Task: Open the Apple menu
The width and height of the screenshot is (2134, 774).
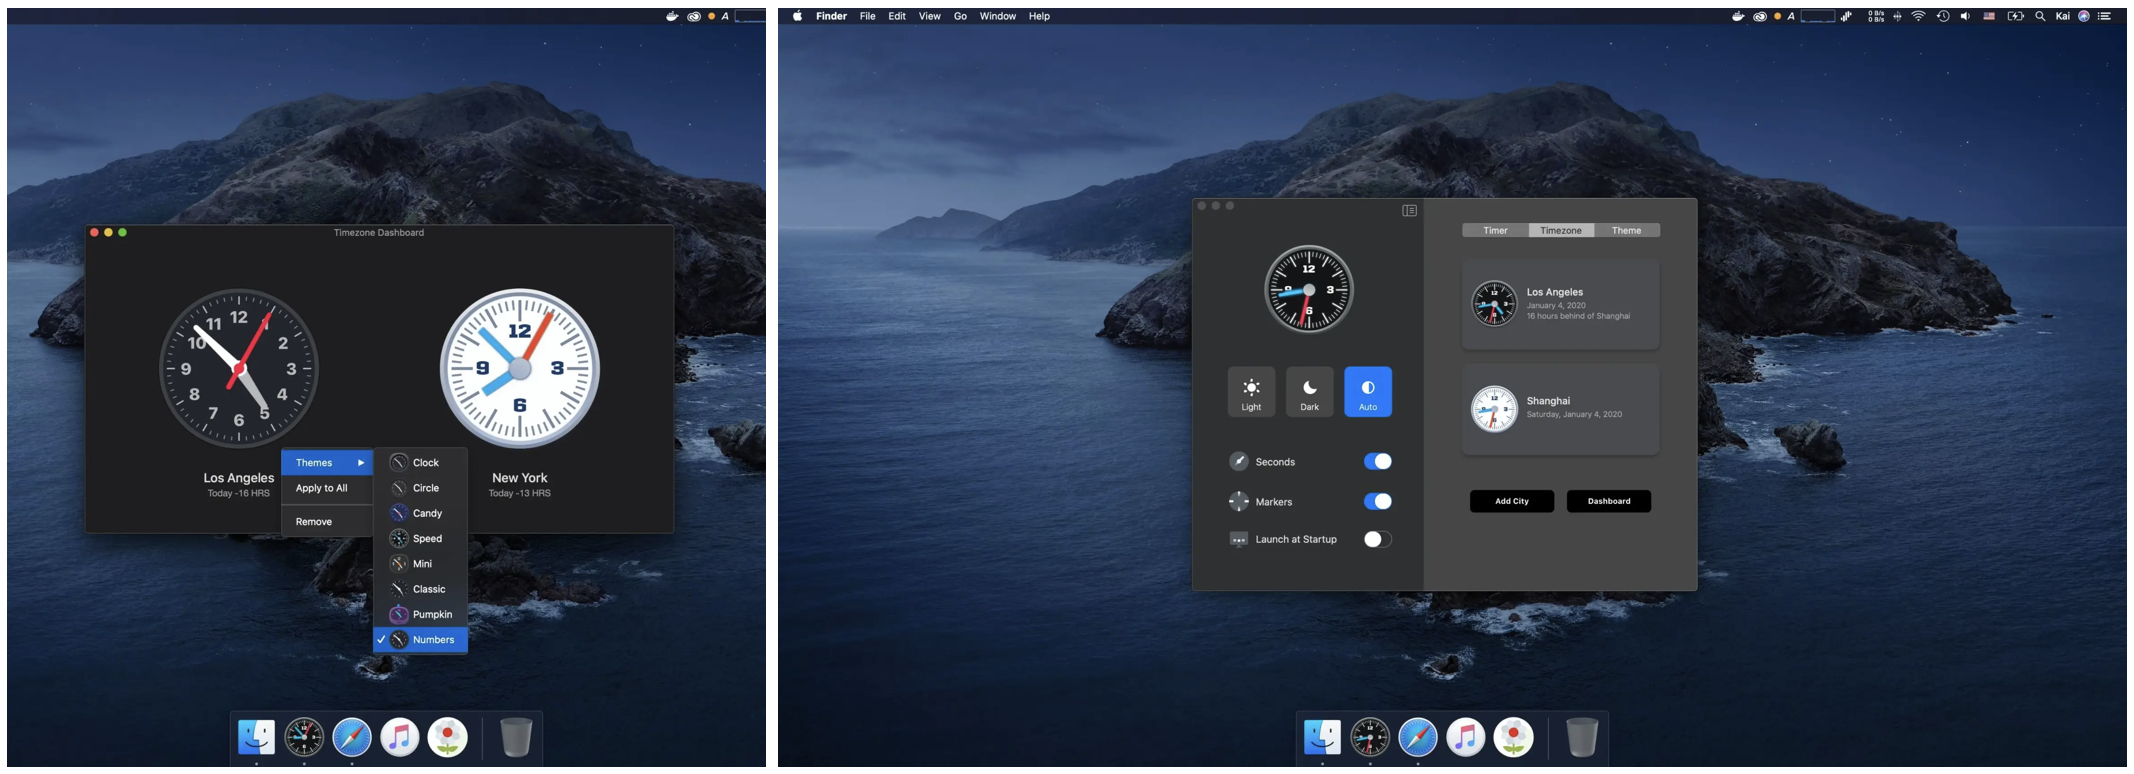Action: (x=798, y=16)
